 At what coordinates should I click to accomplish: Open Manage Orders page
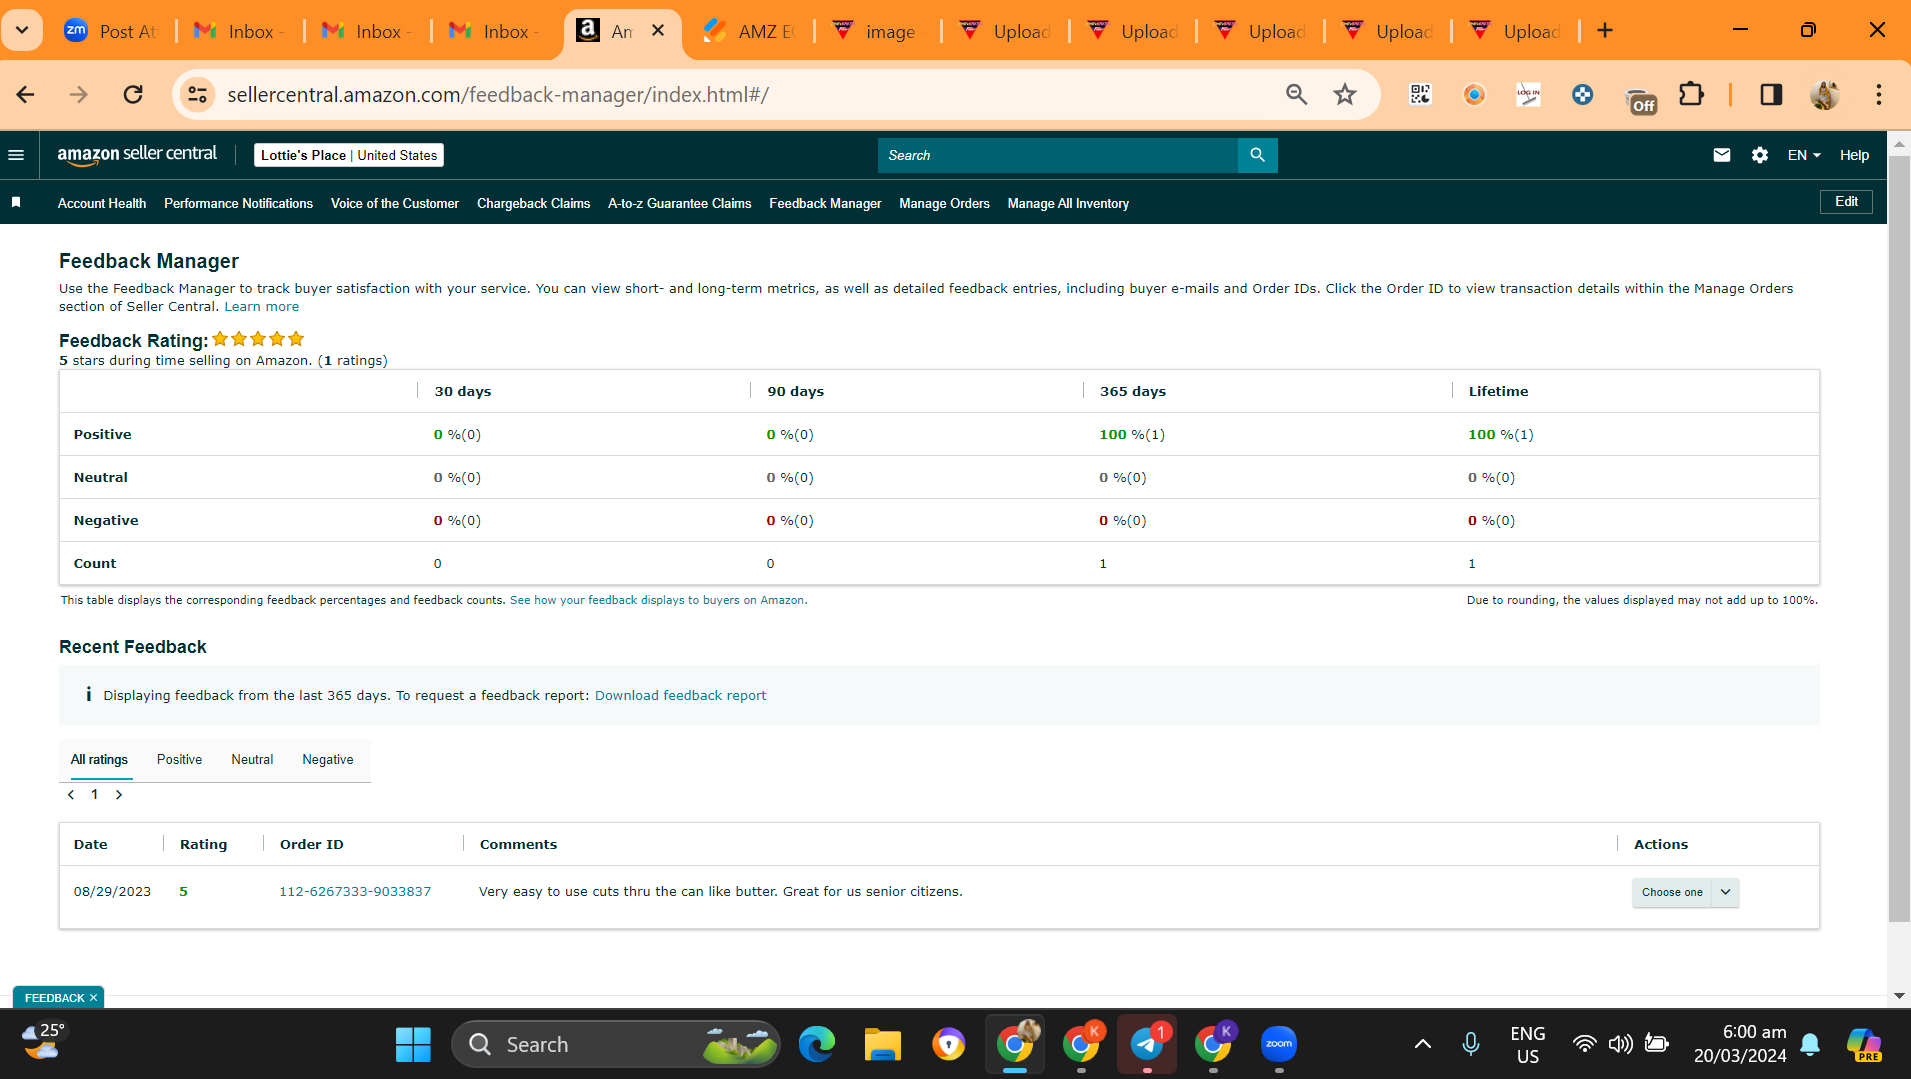pos(944,203)
